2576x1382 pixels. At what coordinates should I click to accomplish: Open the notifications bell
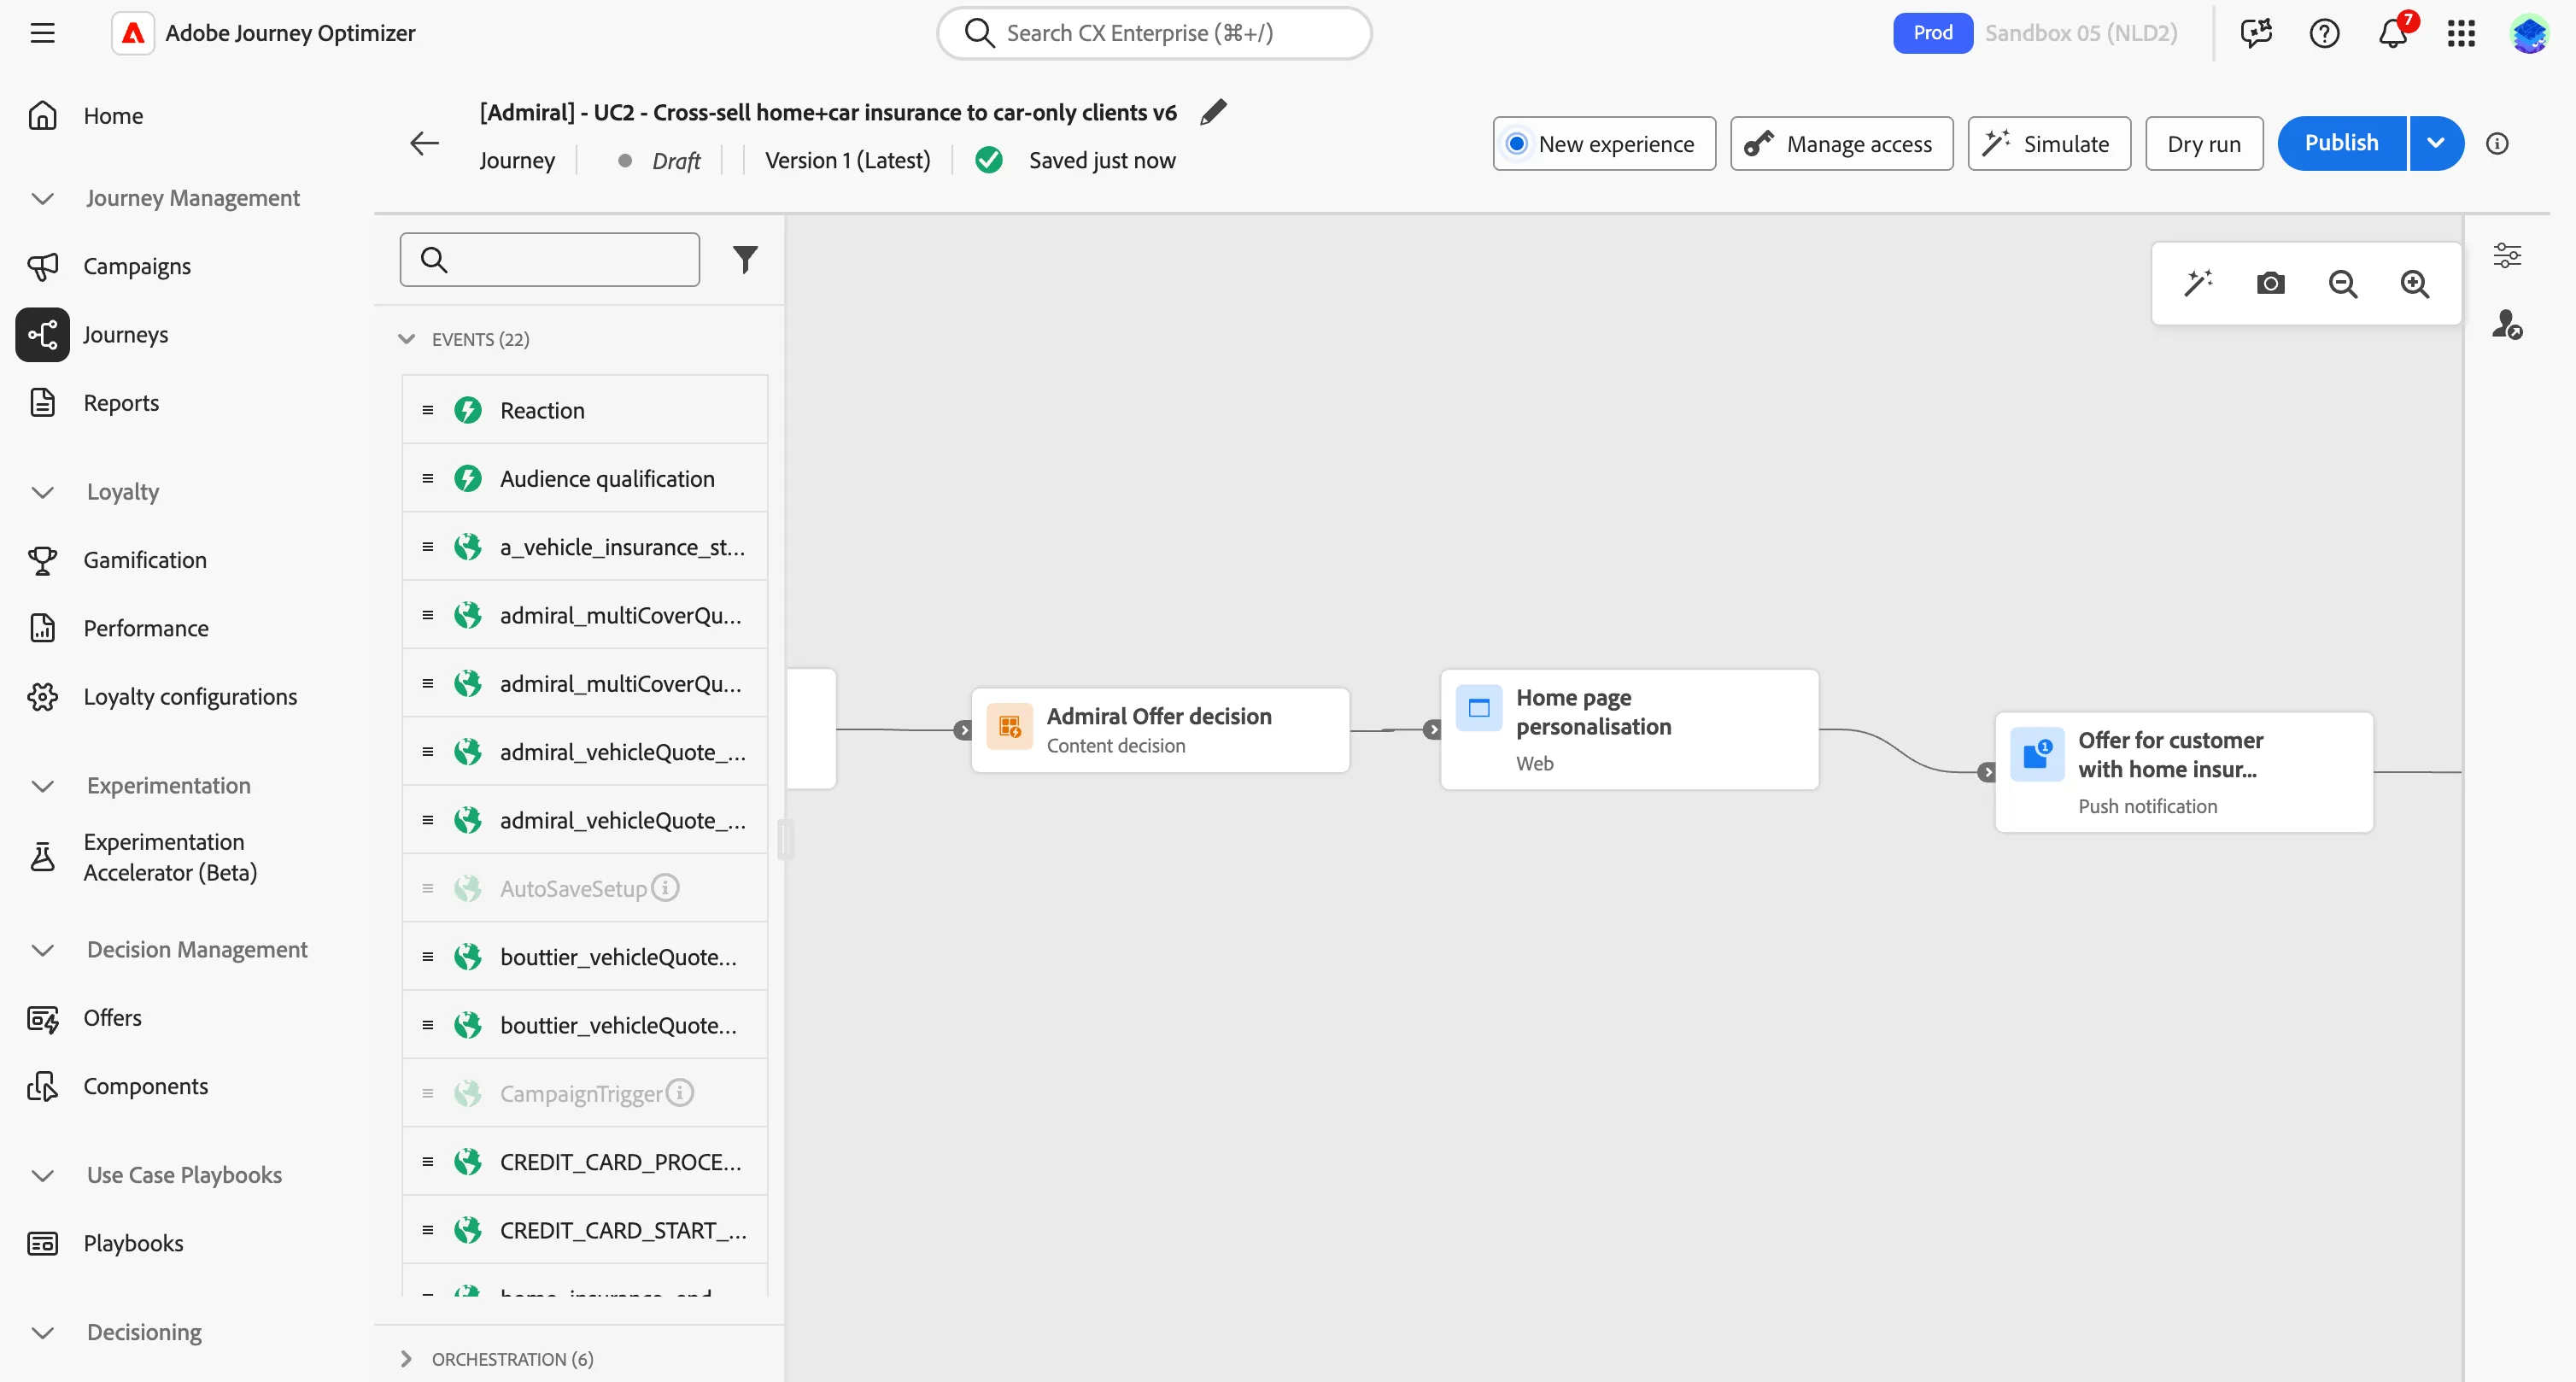click(2393, 33)
